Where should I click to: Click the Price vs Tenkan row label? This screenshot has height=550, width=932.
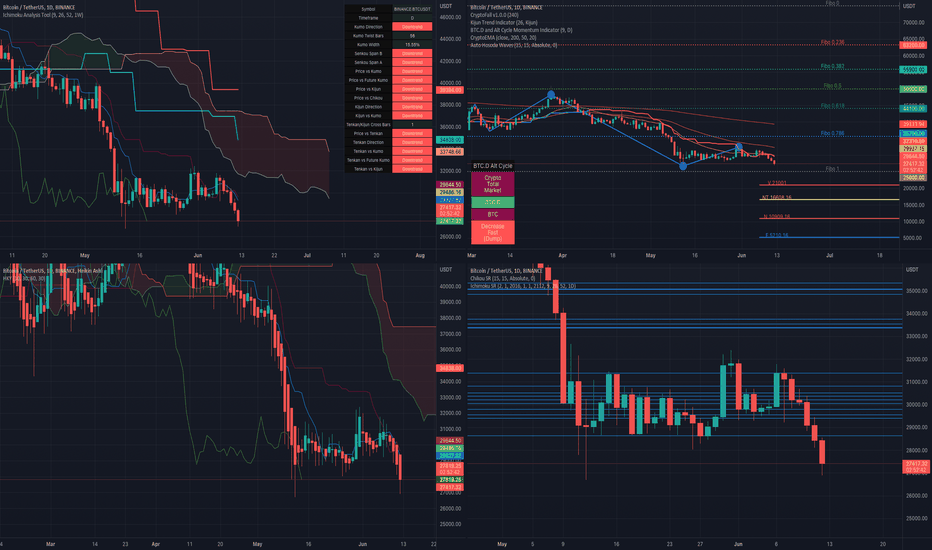369,134
